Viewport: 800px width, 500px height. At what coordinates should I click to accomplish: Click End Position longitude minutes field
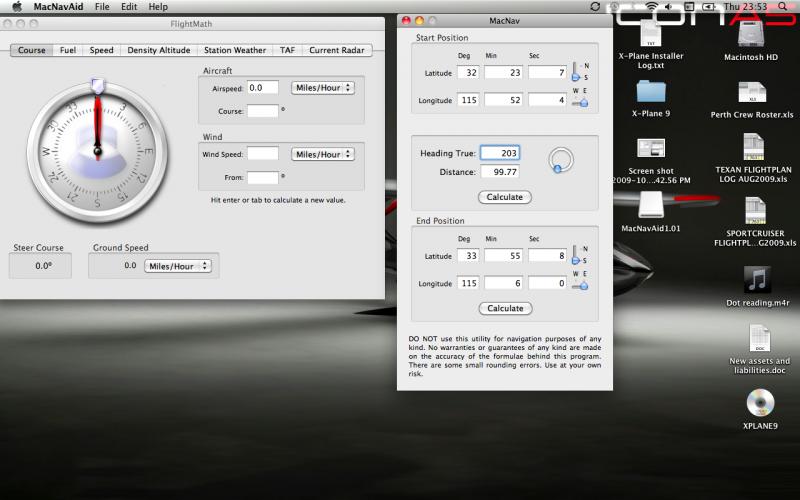503,283
